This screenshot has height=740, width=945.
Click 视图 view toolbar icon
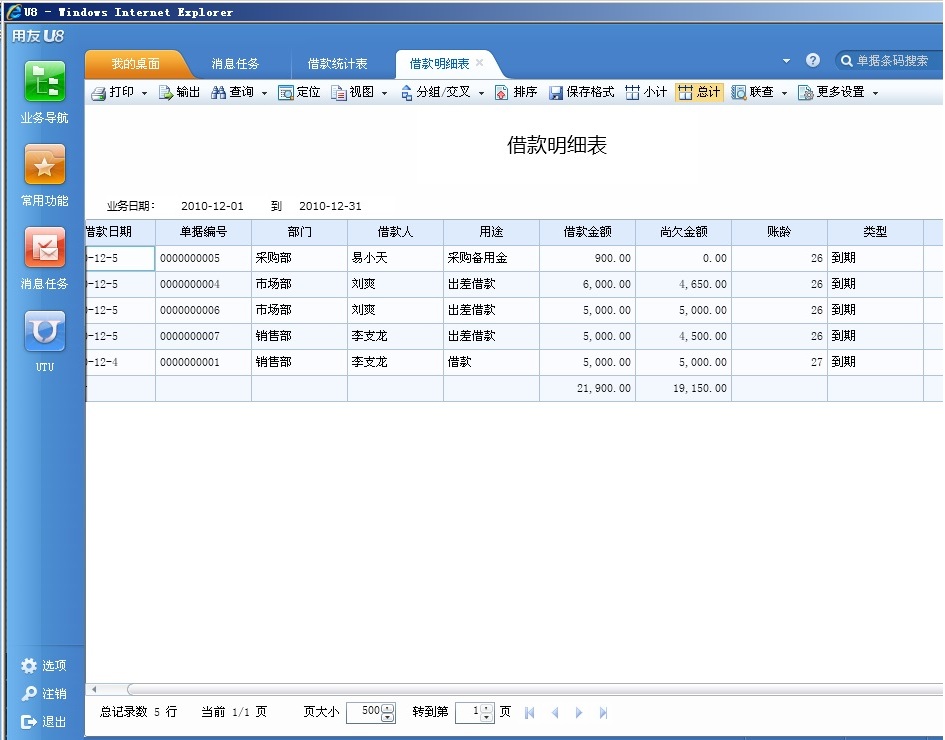tap(339, 93)
